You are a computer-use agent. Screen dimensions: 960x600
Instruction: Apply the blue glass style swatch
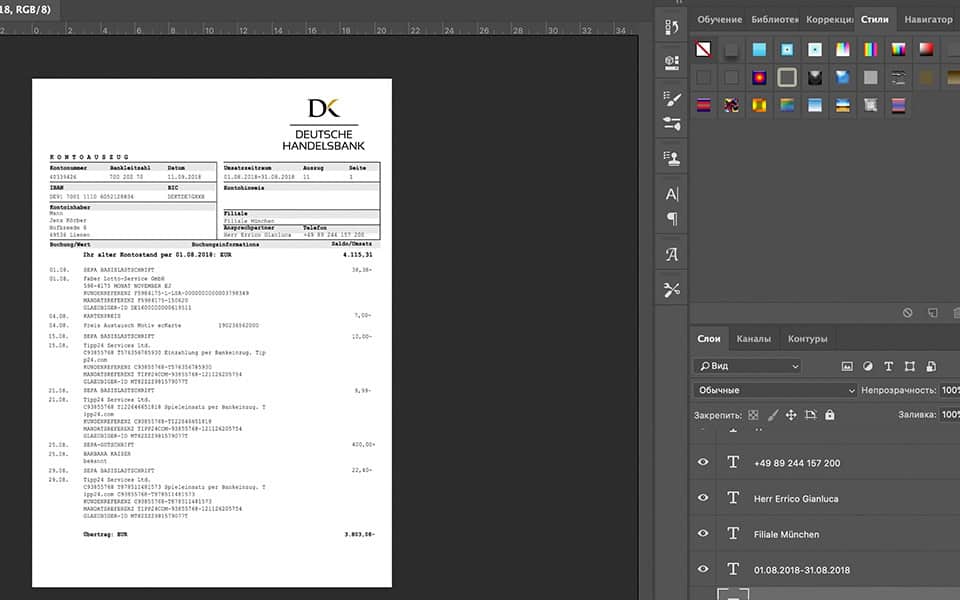(x=842, y=77)
